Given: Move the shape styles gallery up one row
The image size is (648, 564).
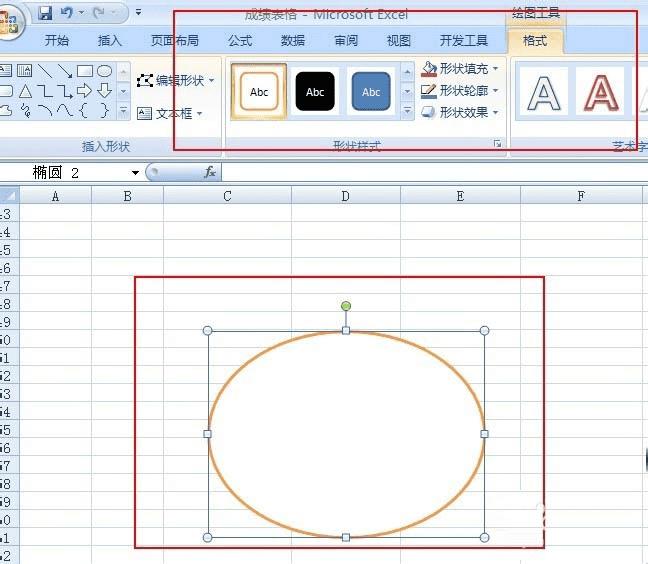Looking at the screenshot, I should (407, 72).
